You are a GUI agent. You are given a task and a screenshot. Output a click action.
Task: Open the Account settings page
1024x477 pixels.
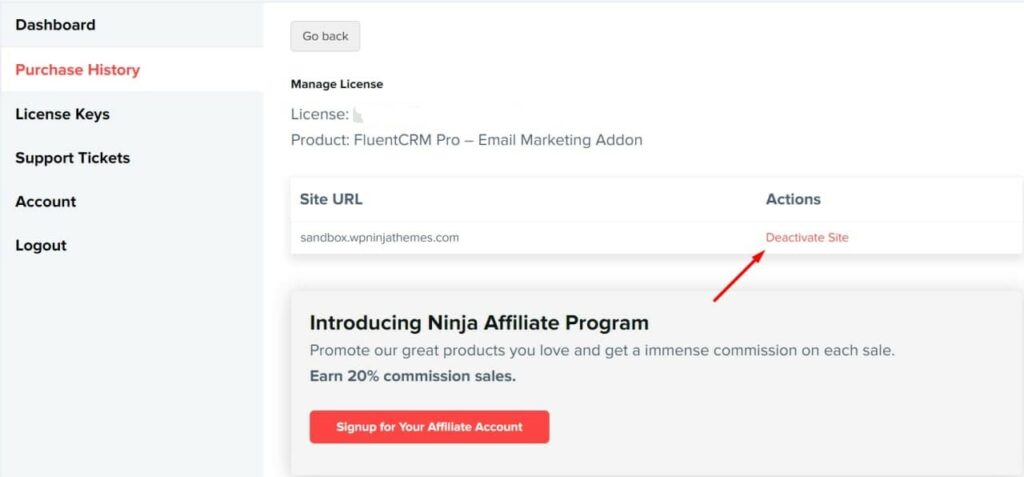(x=46, y=201)
